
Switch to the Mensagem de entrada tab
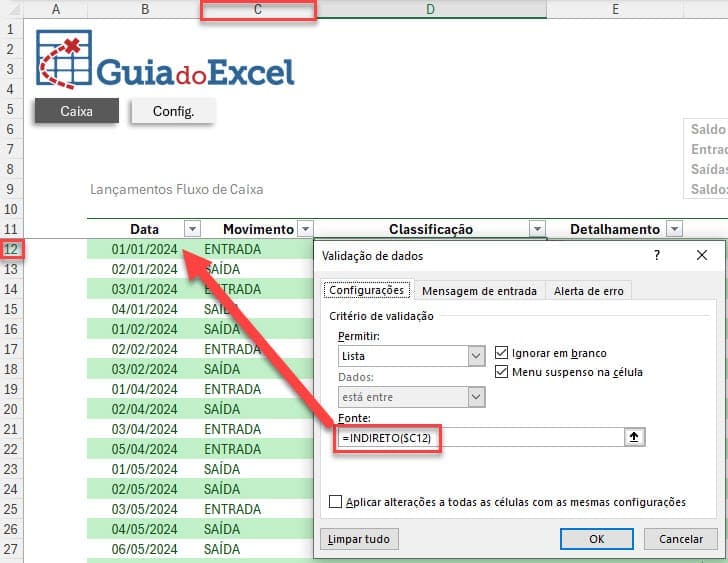pyautogui.click(x=479, y=291)
